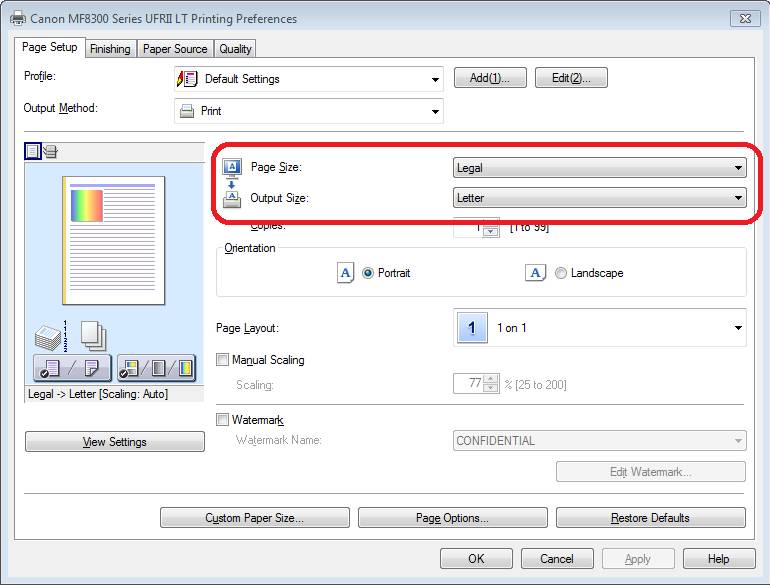Switch to printer preview view icon

[50, 151]
